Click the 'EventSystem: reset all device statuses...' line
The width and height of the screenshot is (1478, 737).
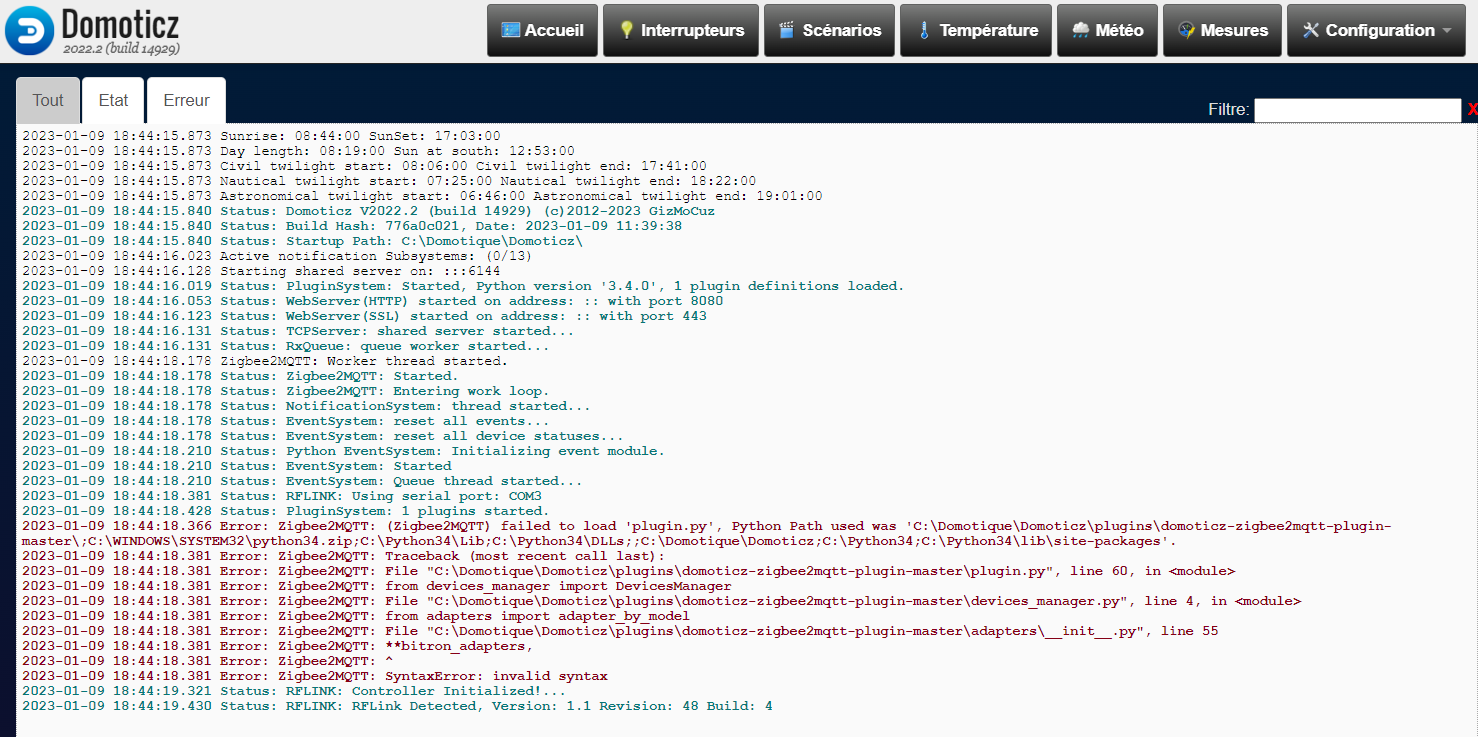click(x=323, y=436)
